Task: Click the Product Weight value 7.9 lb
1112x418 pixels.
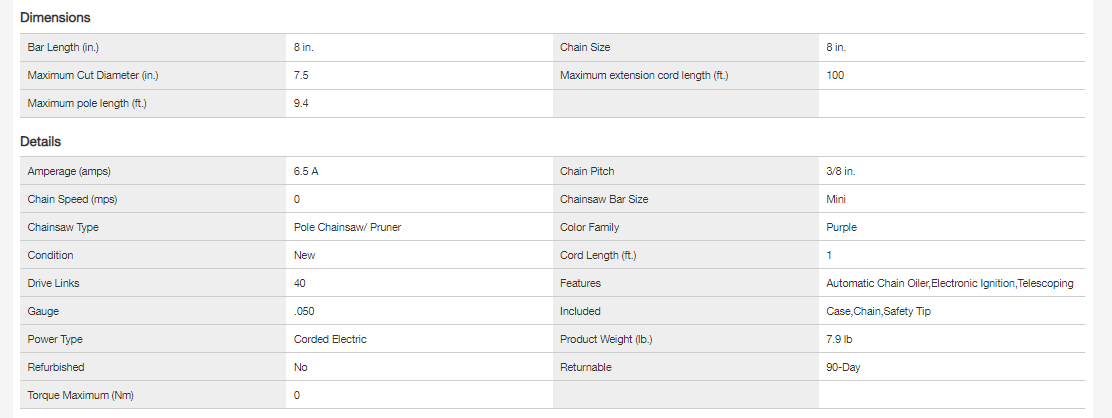Action: [x=842, y=340]
